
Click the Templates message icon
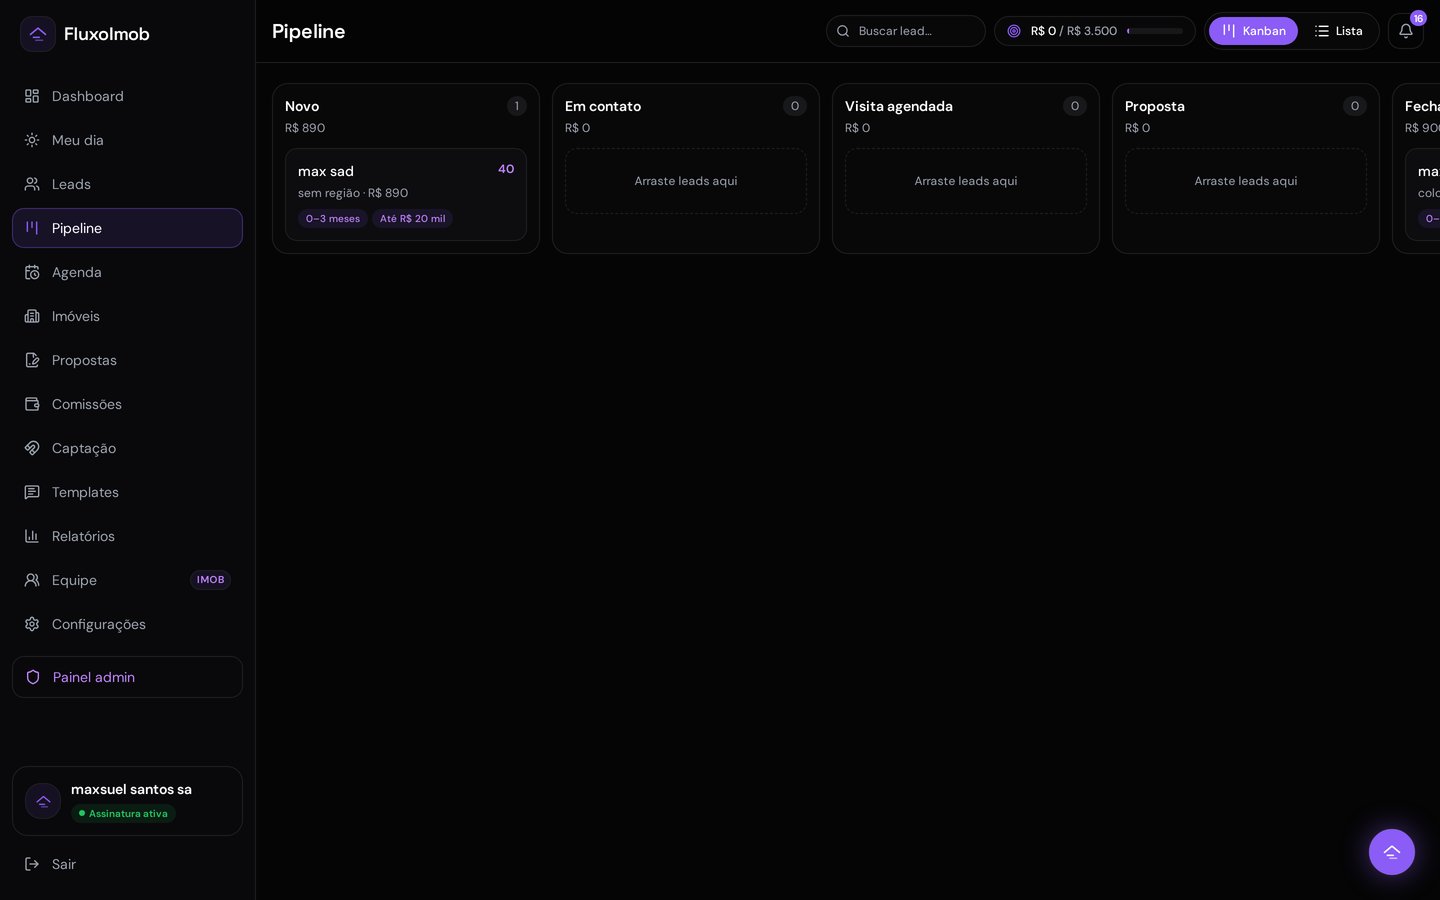click(32, 492)
